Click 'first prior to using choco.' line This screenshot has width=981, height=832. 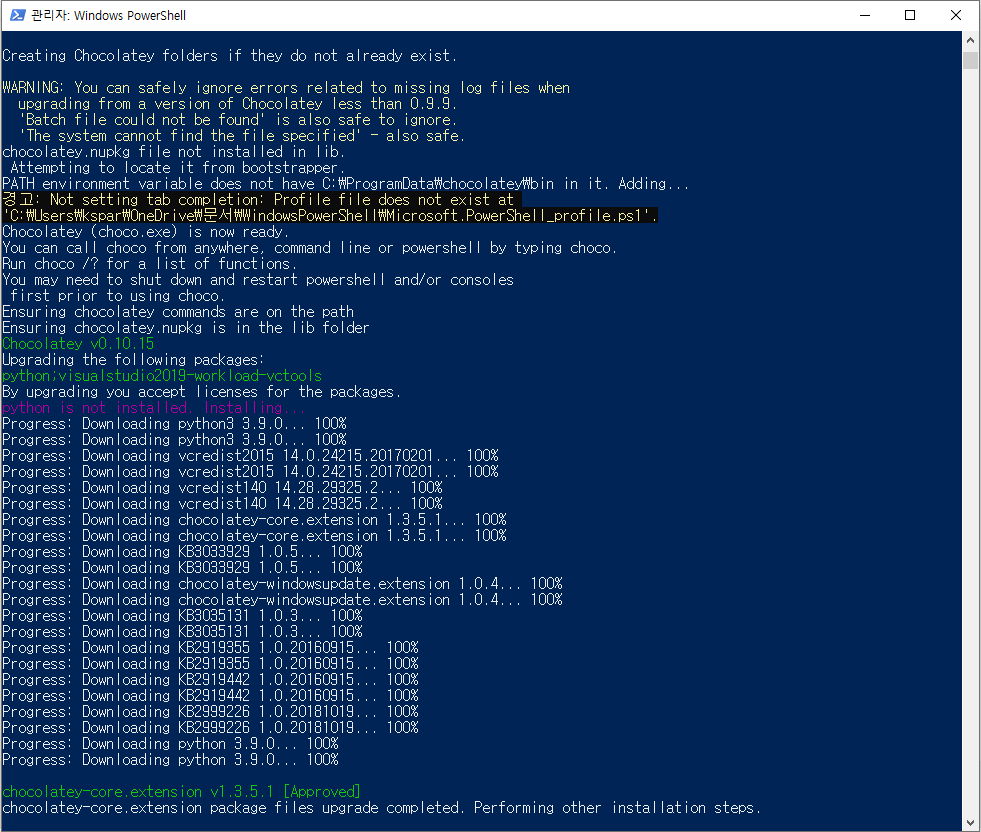click(x=117, y=296)
